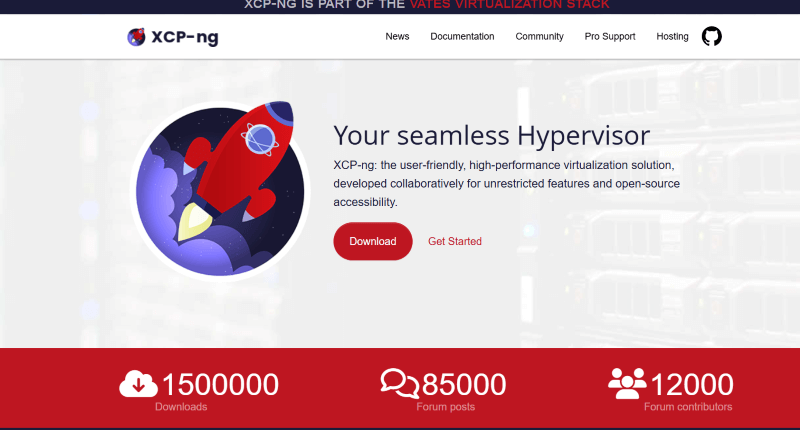This screenshot has height=430, width=800.
Task: Click the XCP-ng brand name text
Action: [185, 37]
